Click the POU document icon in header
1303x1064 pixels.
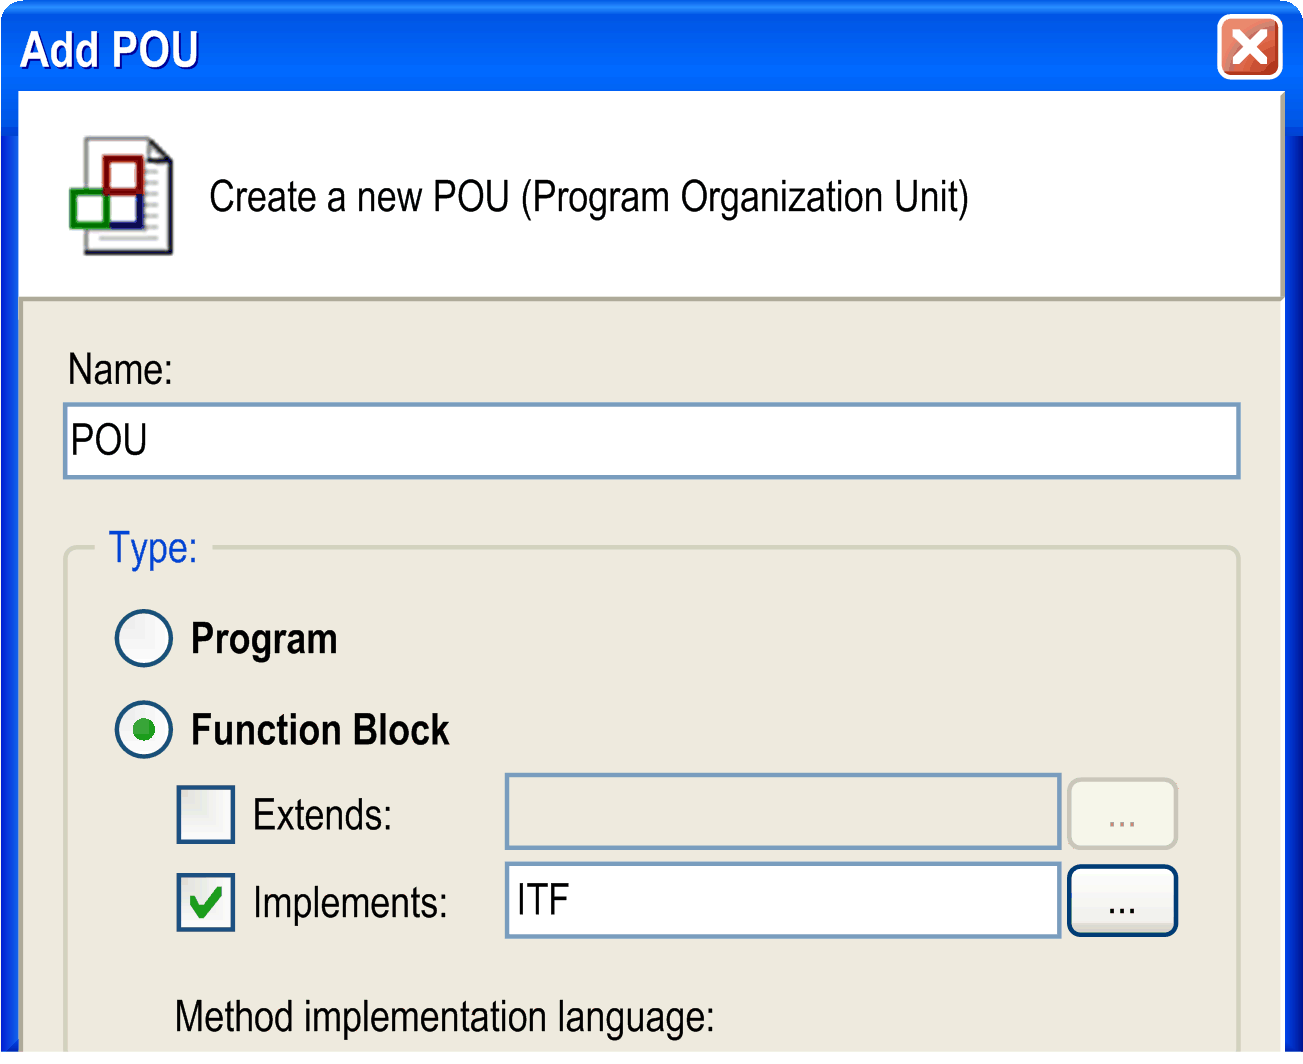[x=122, y=196]
